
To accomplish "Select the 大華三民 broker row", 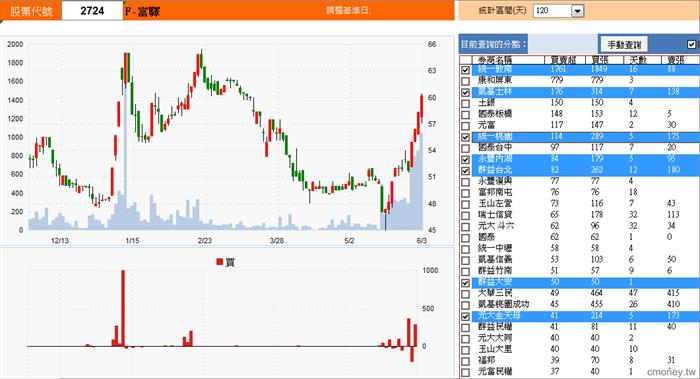I will tap(579, 293).
